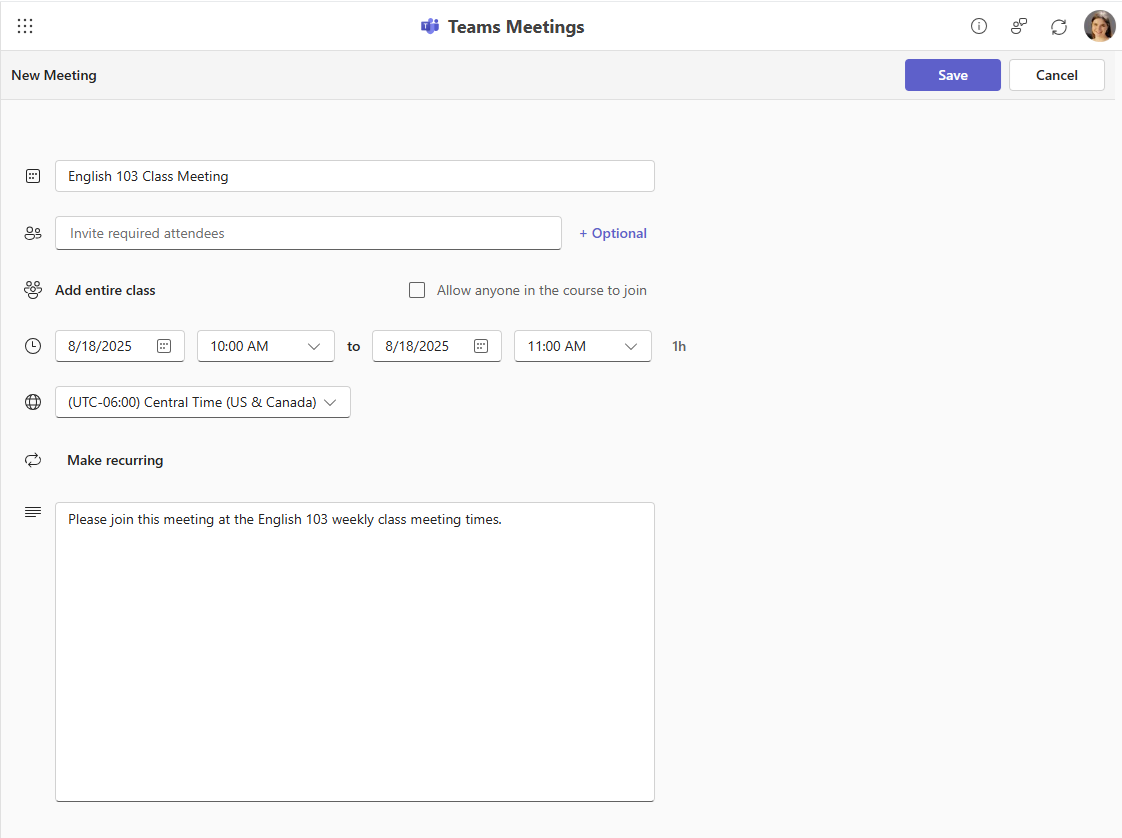1122x838 pixels.
Task: Click the refresh icon in header
Action: (x=1059, y=26)
